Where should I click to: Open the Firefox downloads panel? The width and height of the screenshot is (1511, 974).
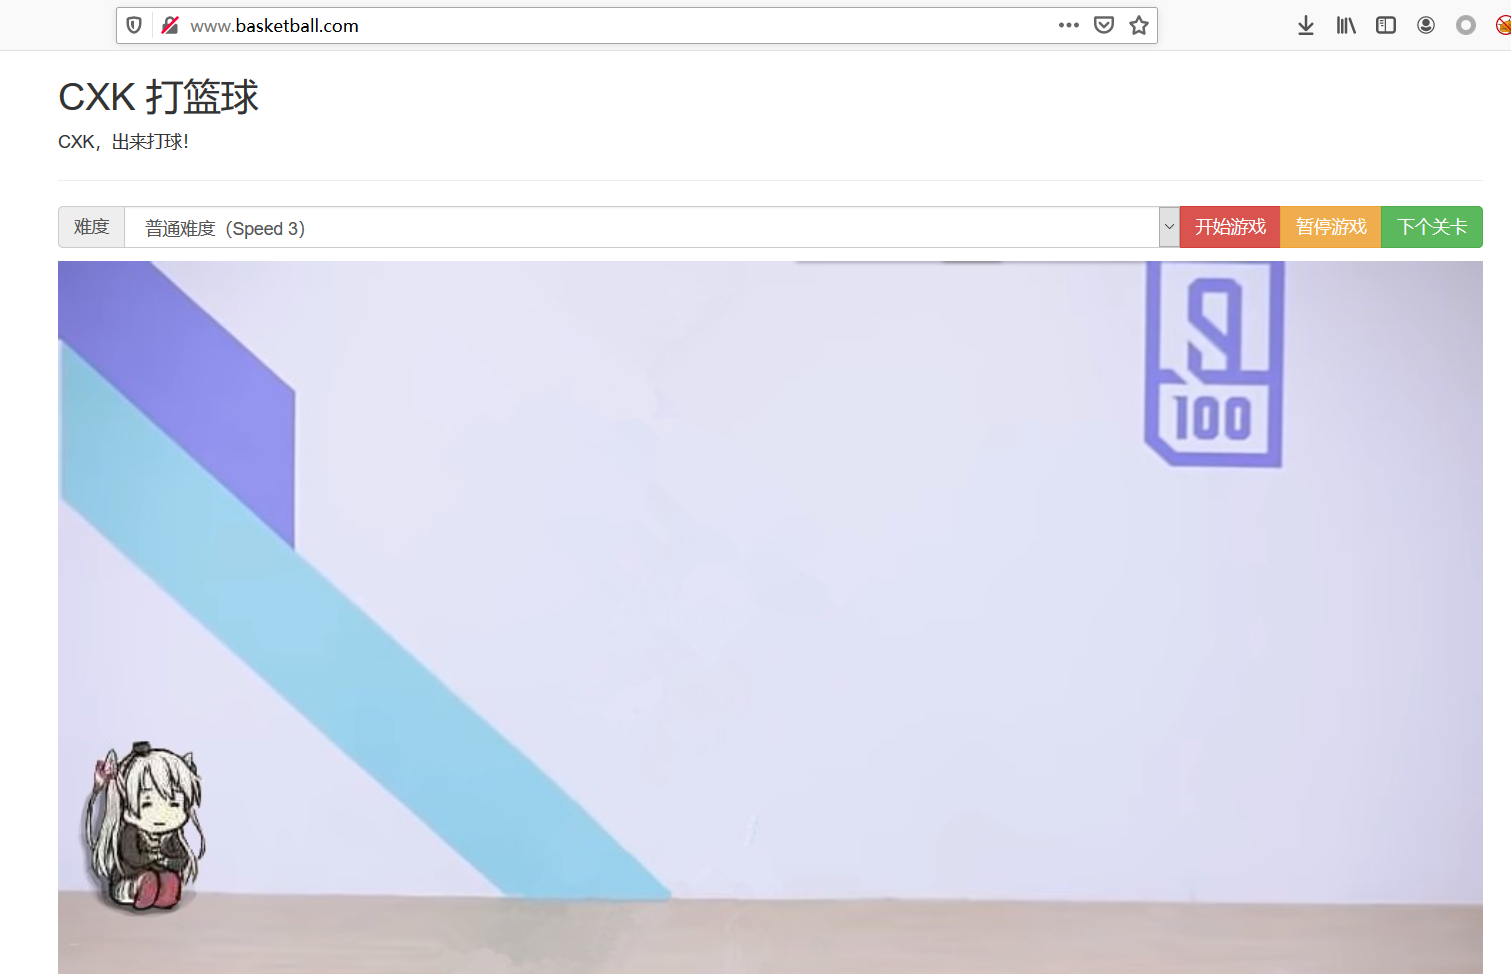click(x=1306, y=25)
